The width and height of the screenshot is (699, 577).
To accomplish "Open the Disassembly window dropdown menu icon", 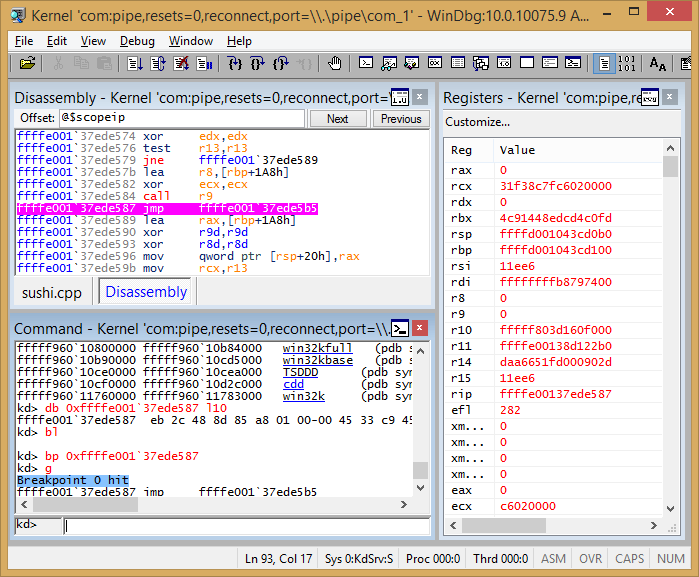I will 399,98.
